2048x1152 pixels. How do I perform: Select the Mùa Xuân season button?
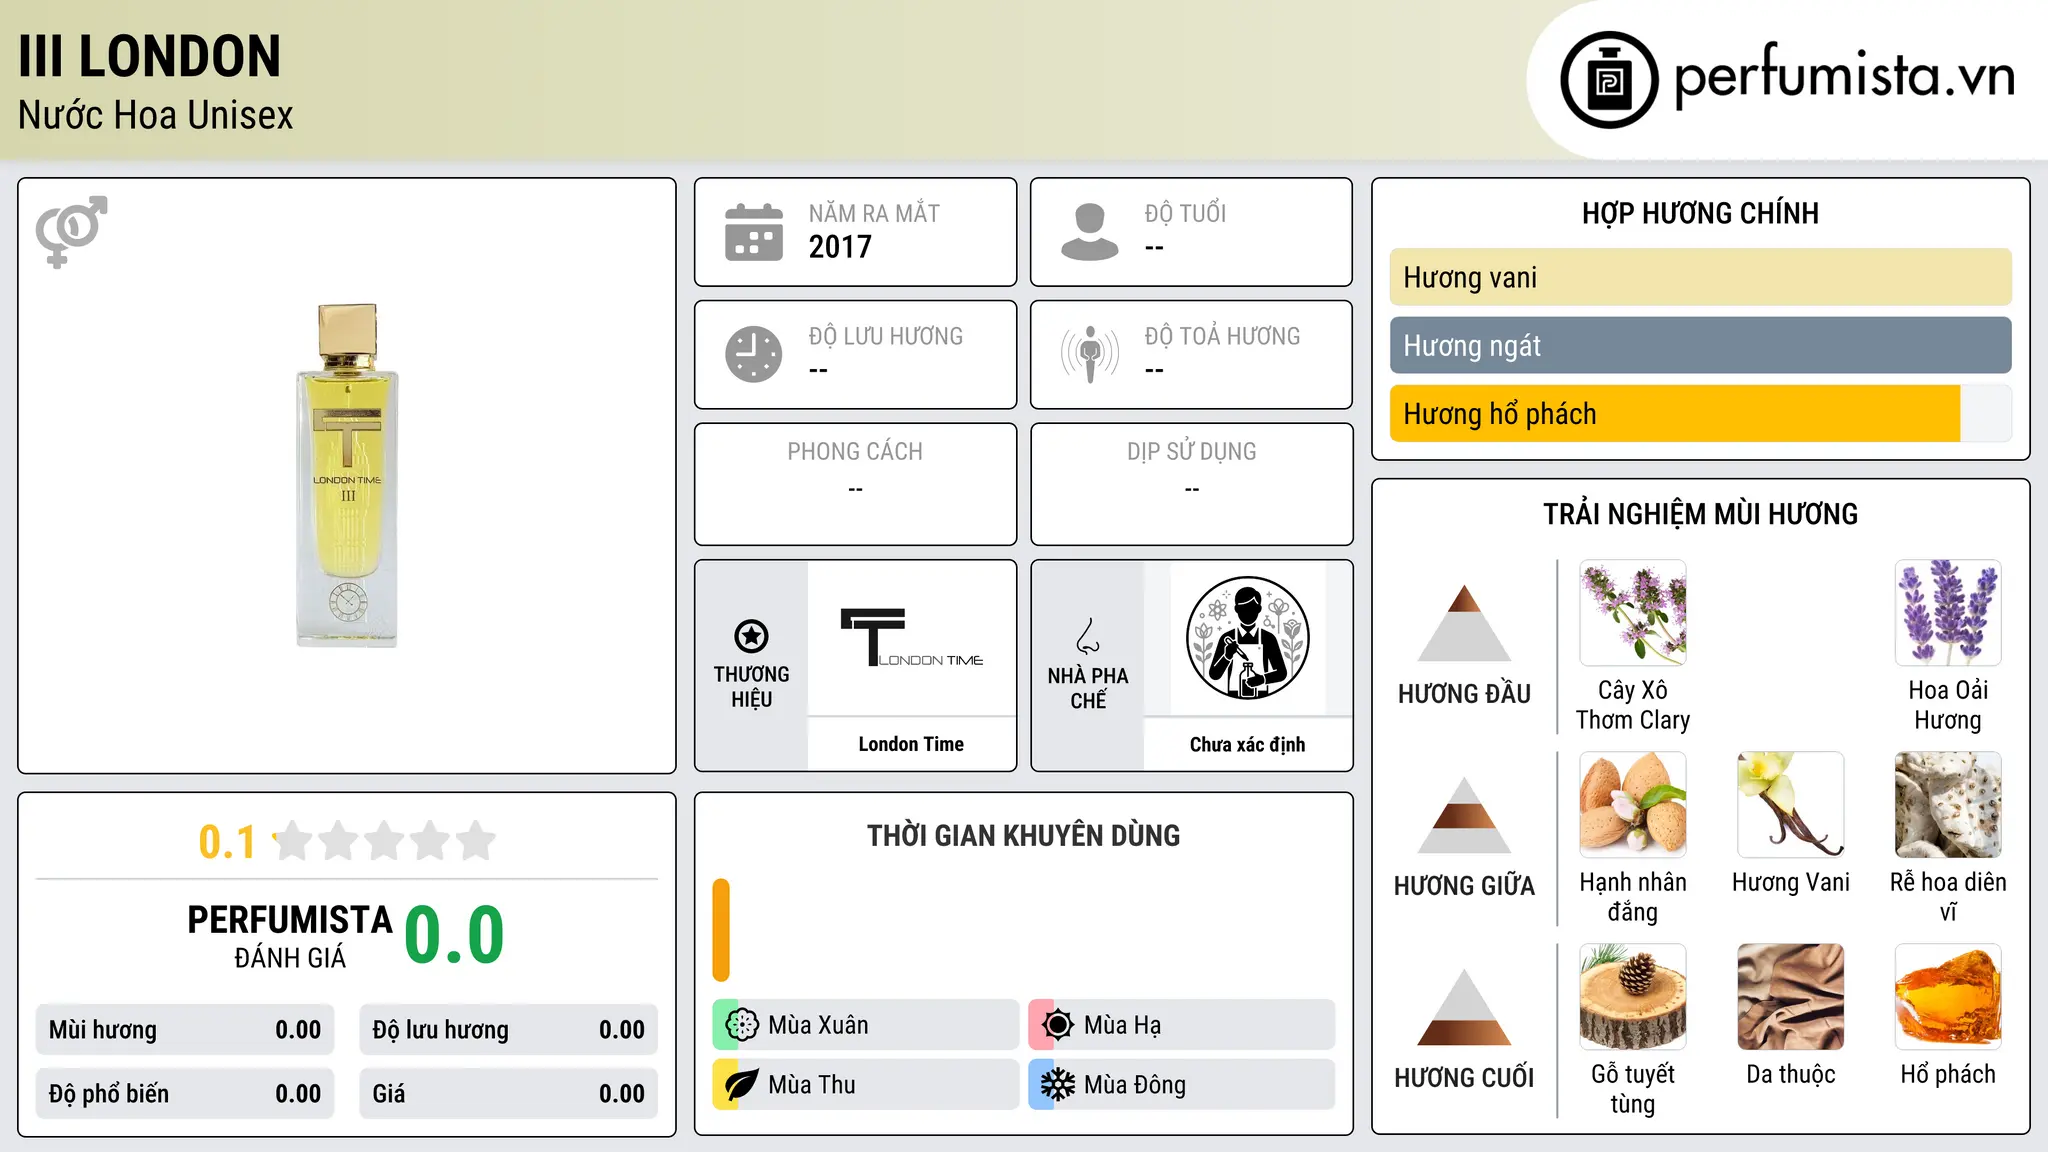click(x=866, y=1025)
